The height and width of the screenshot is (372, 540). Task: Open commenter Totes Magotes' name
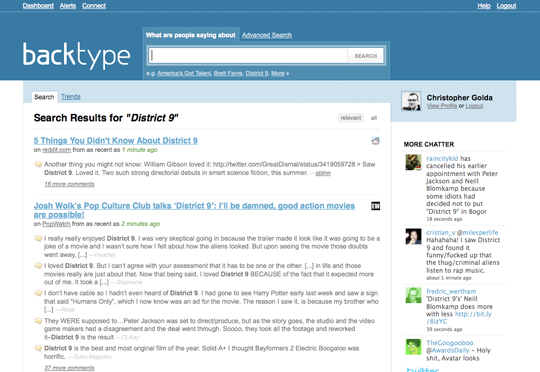92,357
